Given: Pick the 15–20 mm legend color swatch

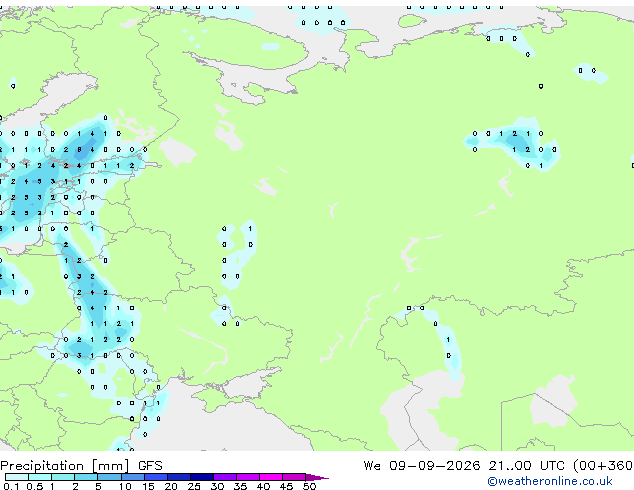Looking at the screenshot, I should click(x=155, y=477).
